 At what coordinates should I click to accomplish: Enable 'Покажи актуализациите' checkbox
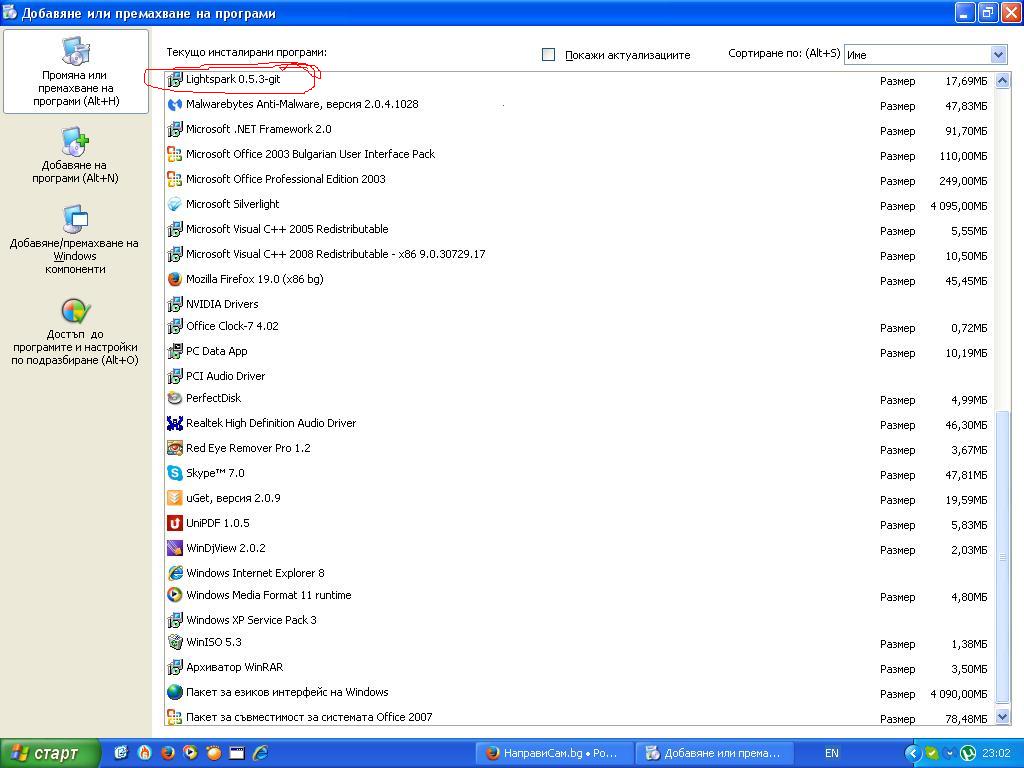coord(549,55)
